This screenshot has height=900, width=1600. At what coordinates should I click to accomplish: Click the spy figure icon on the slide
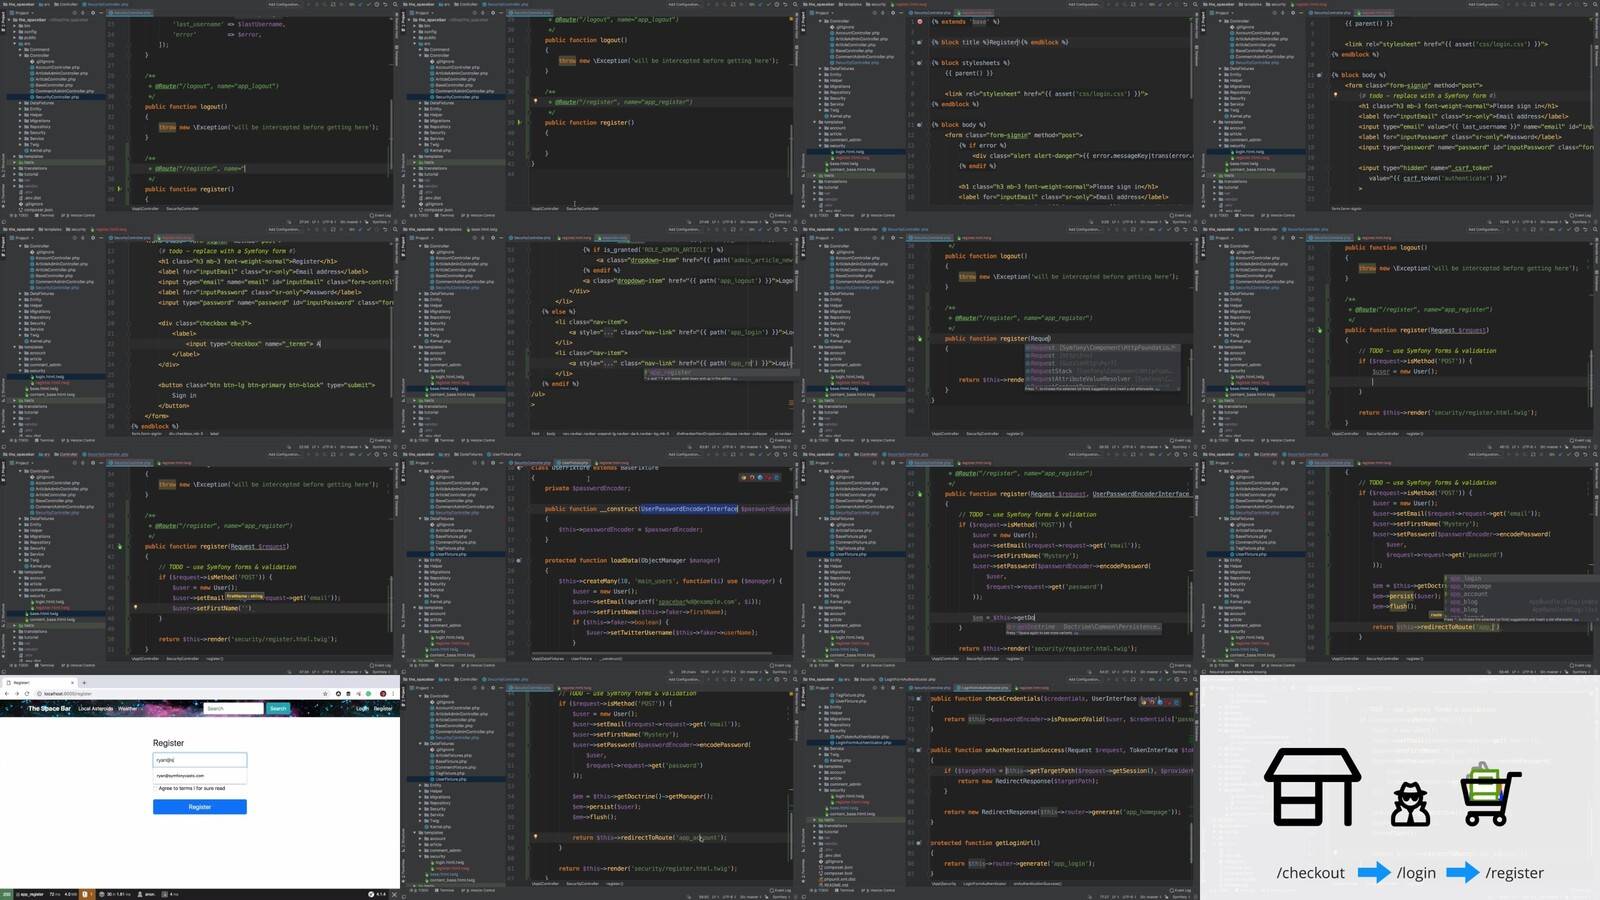(1410, 804)
